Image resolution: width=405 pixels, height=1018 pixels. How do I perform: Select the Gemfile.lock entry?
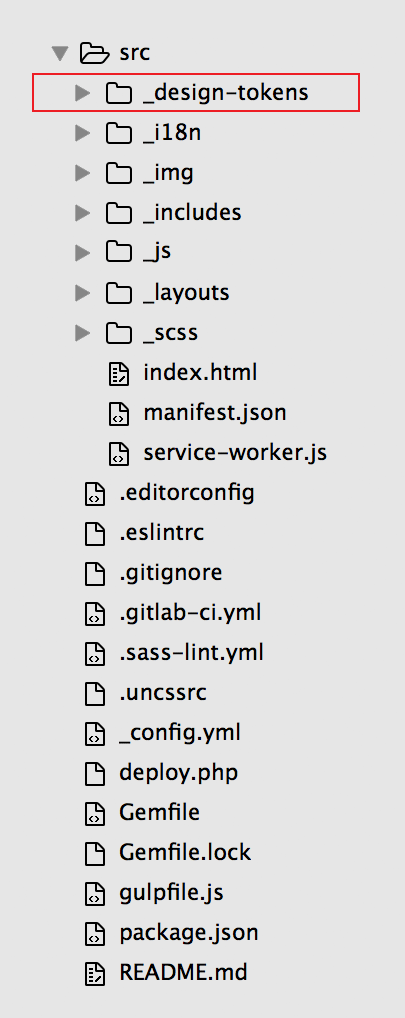click(185, 853)
